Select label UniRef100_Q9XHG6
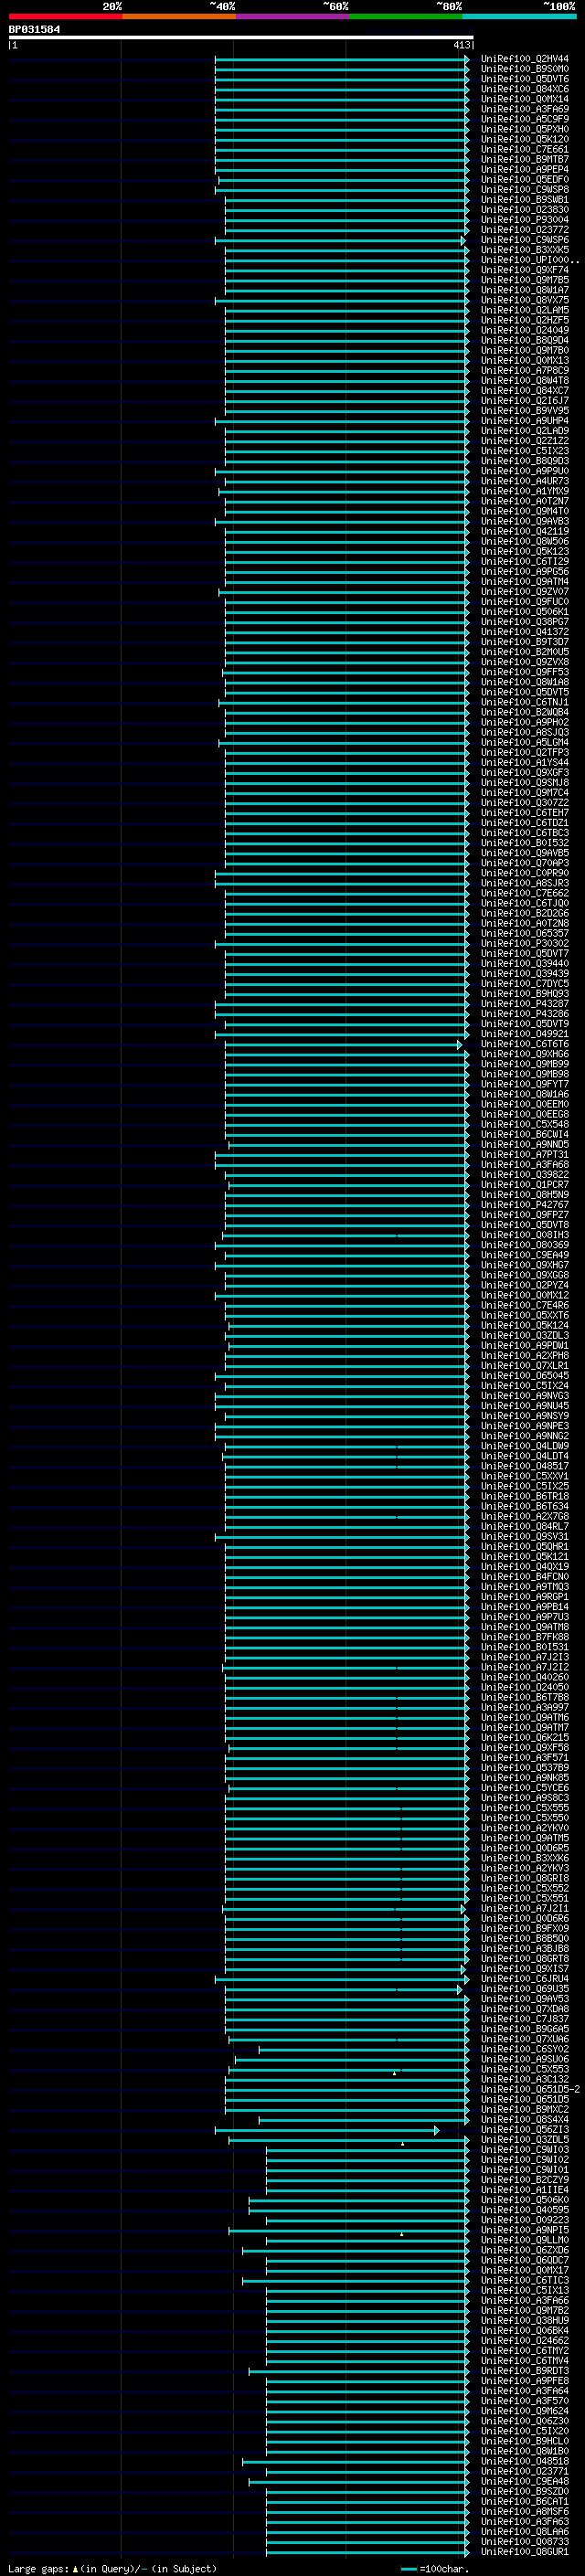The width and height of the screenshot is (585, 2576). pos(525,1054)
